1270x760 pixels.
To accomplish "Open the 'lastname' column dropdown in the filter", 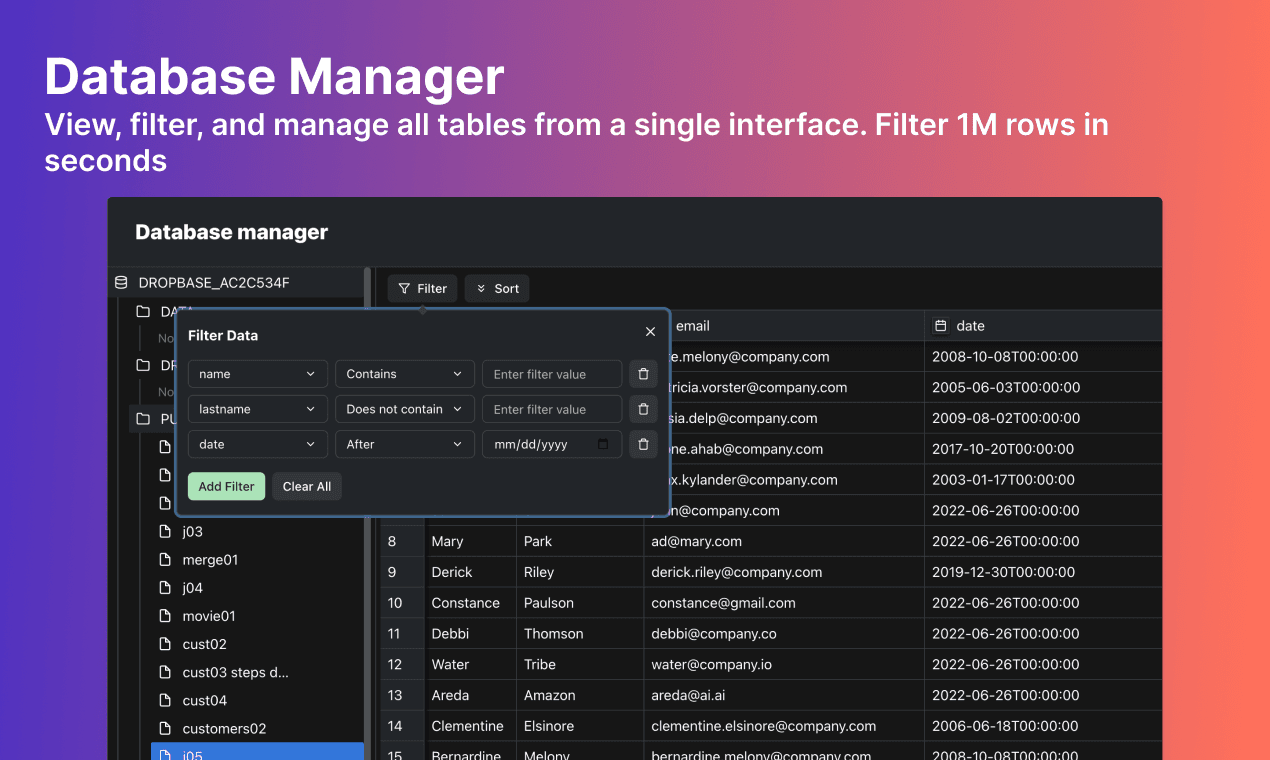I will [258, 409].
